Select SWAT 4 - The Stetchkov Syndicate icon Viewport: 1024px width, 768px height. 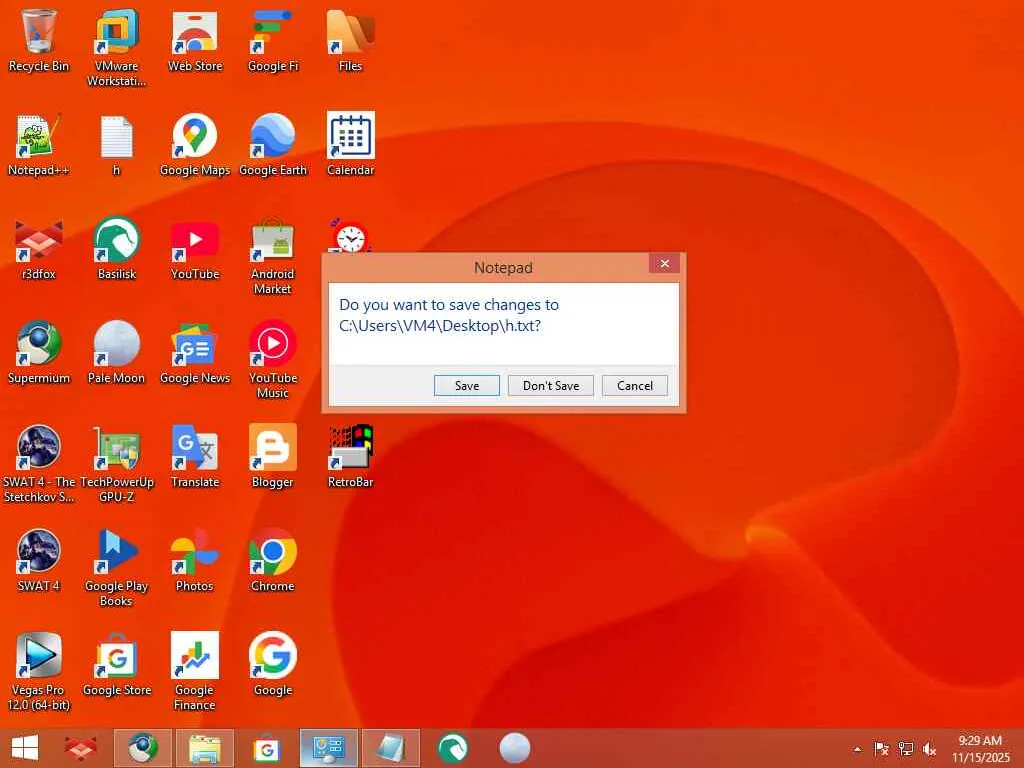click(39, 463)
